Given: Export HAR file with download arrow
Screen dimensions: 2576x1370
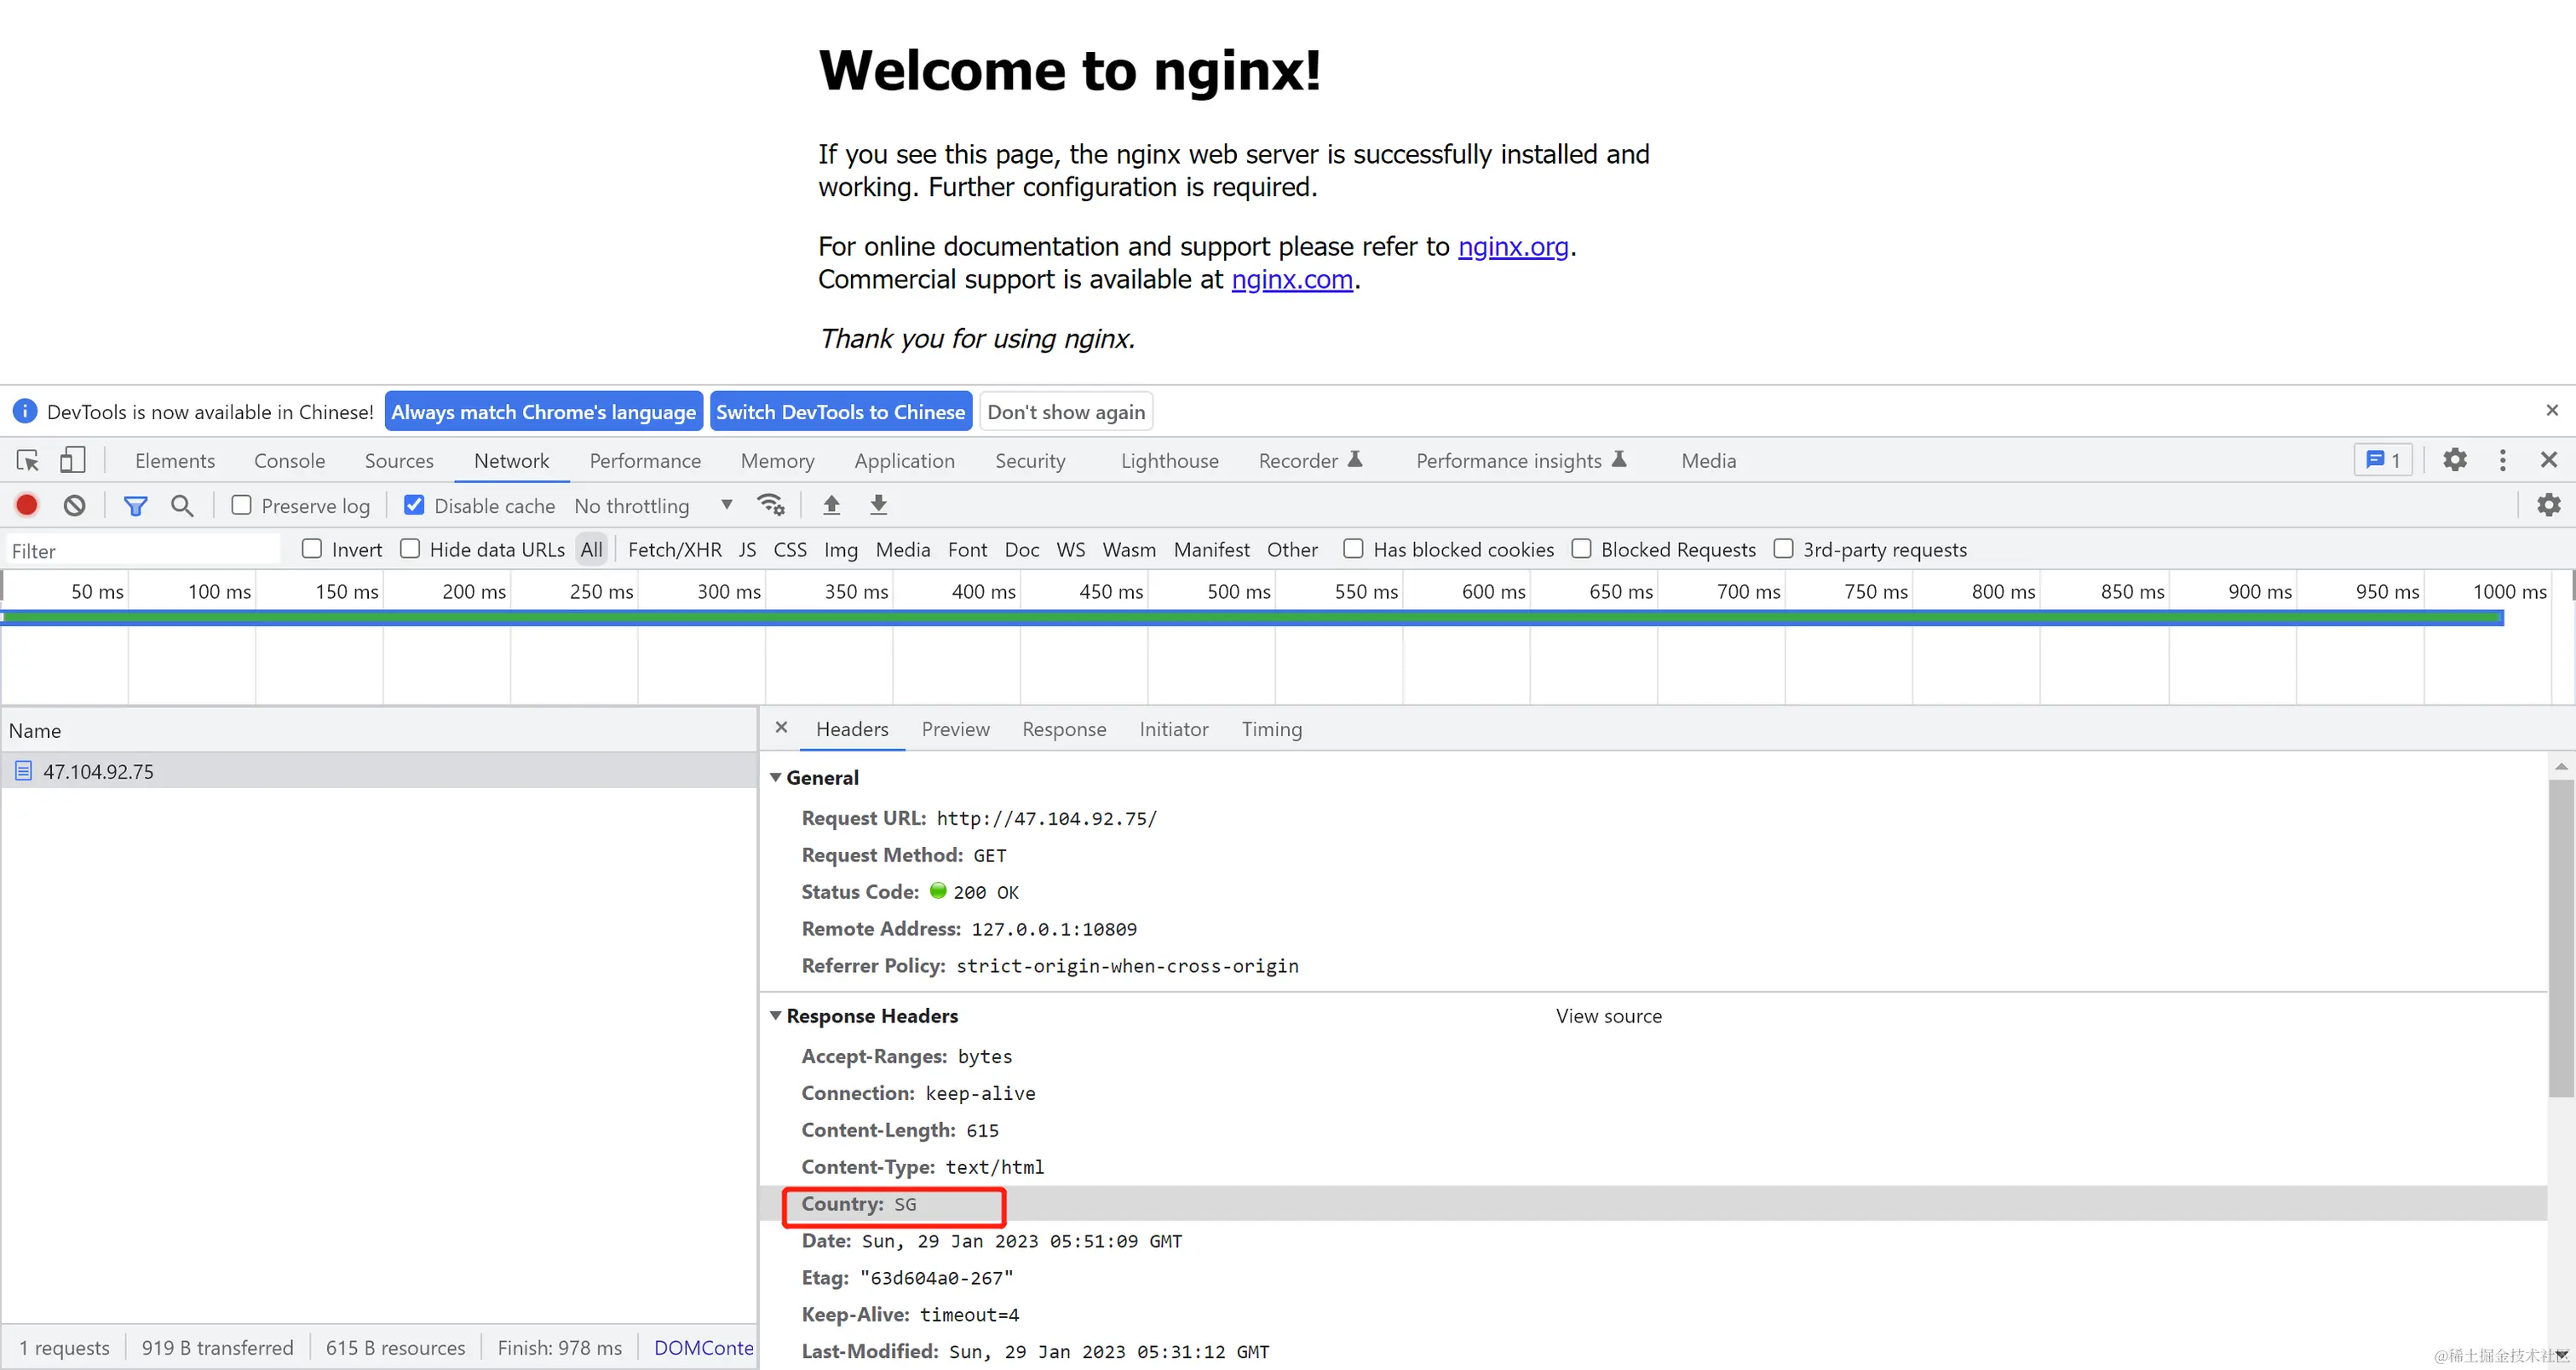Looking at the screenshot, I should point(878,505).
